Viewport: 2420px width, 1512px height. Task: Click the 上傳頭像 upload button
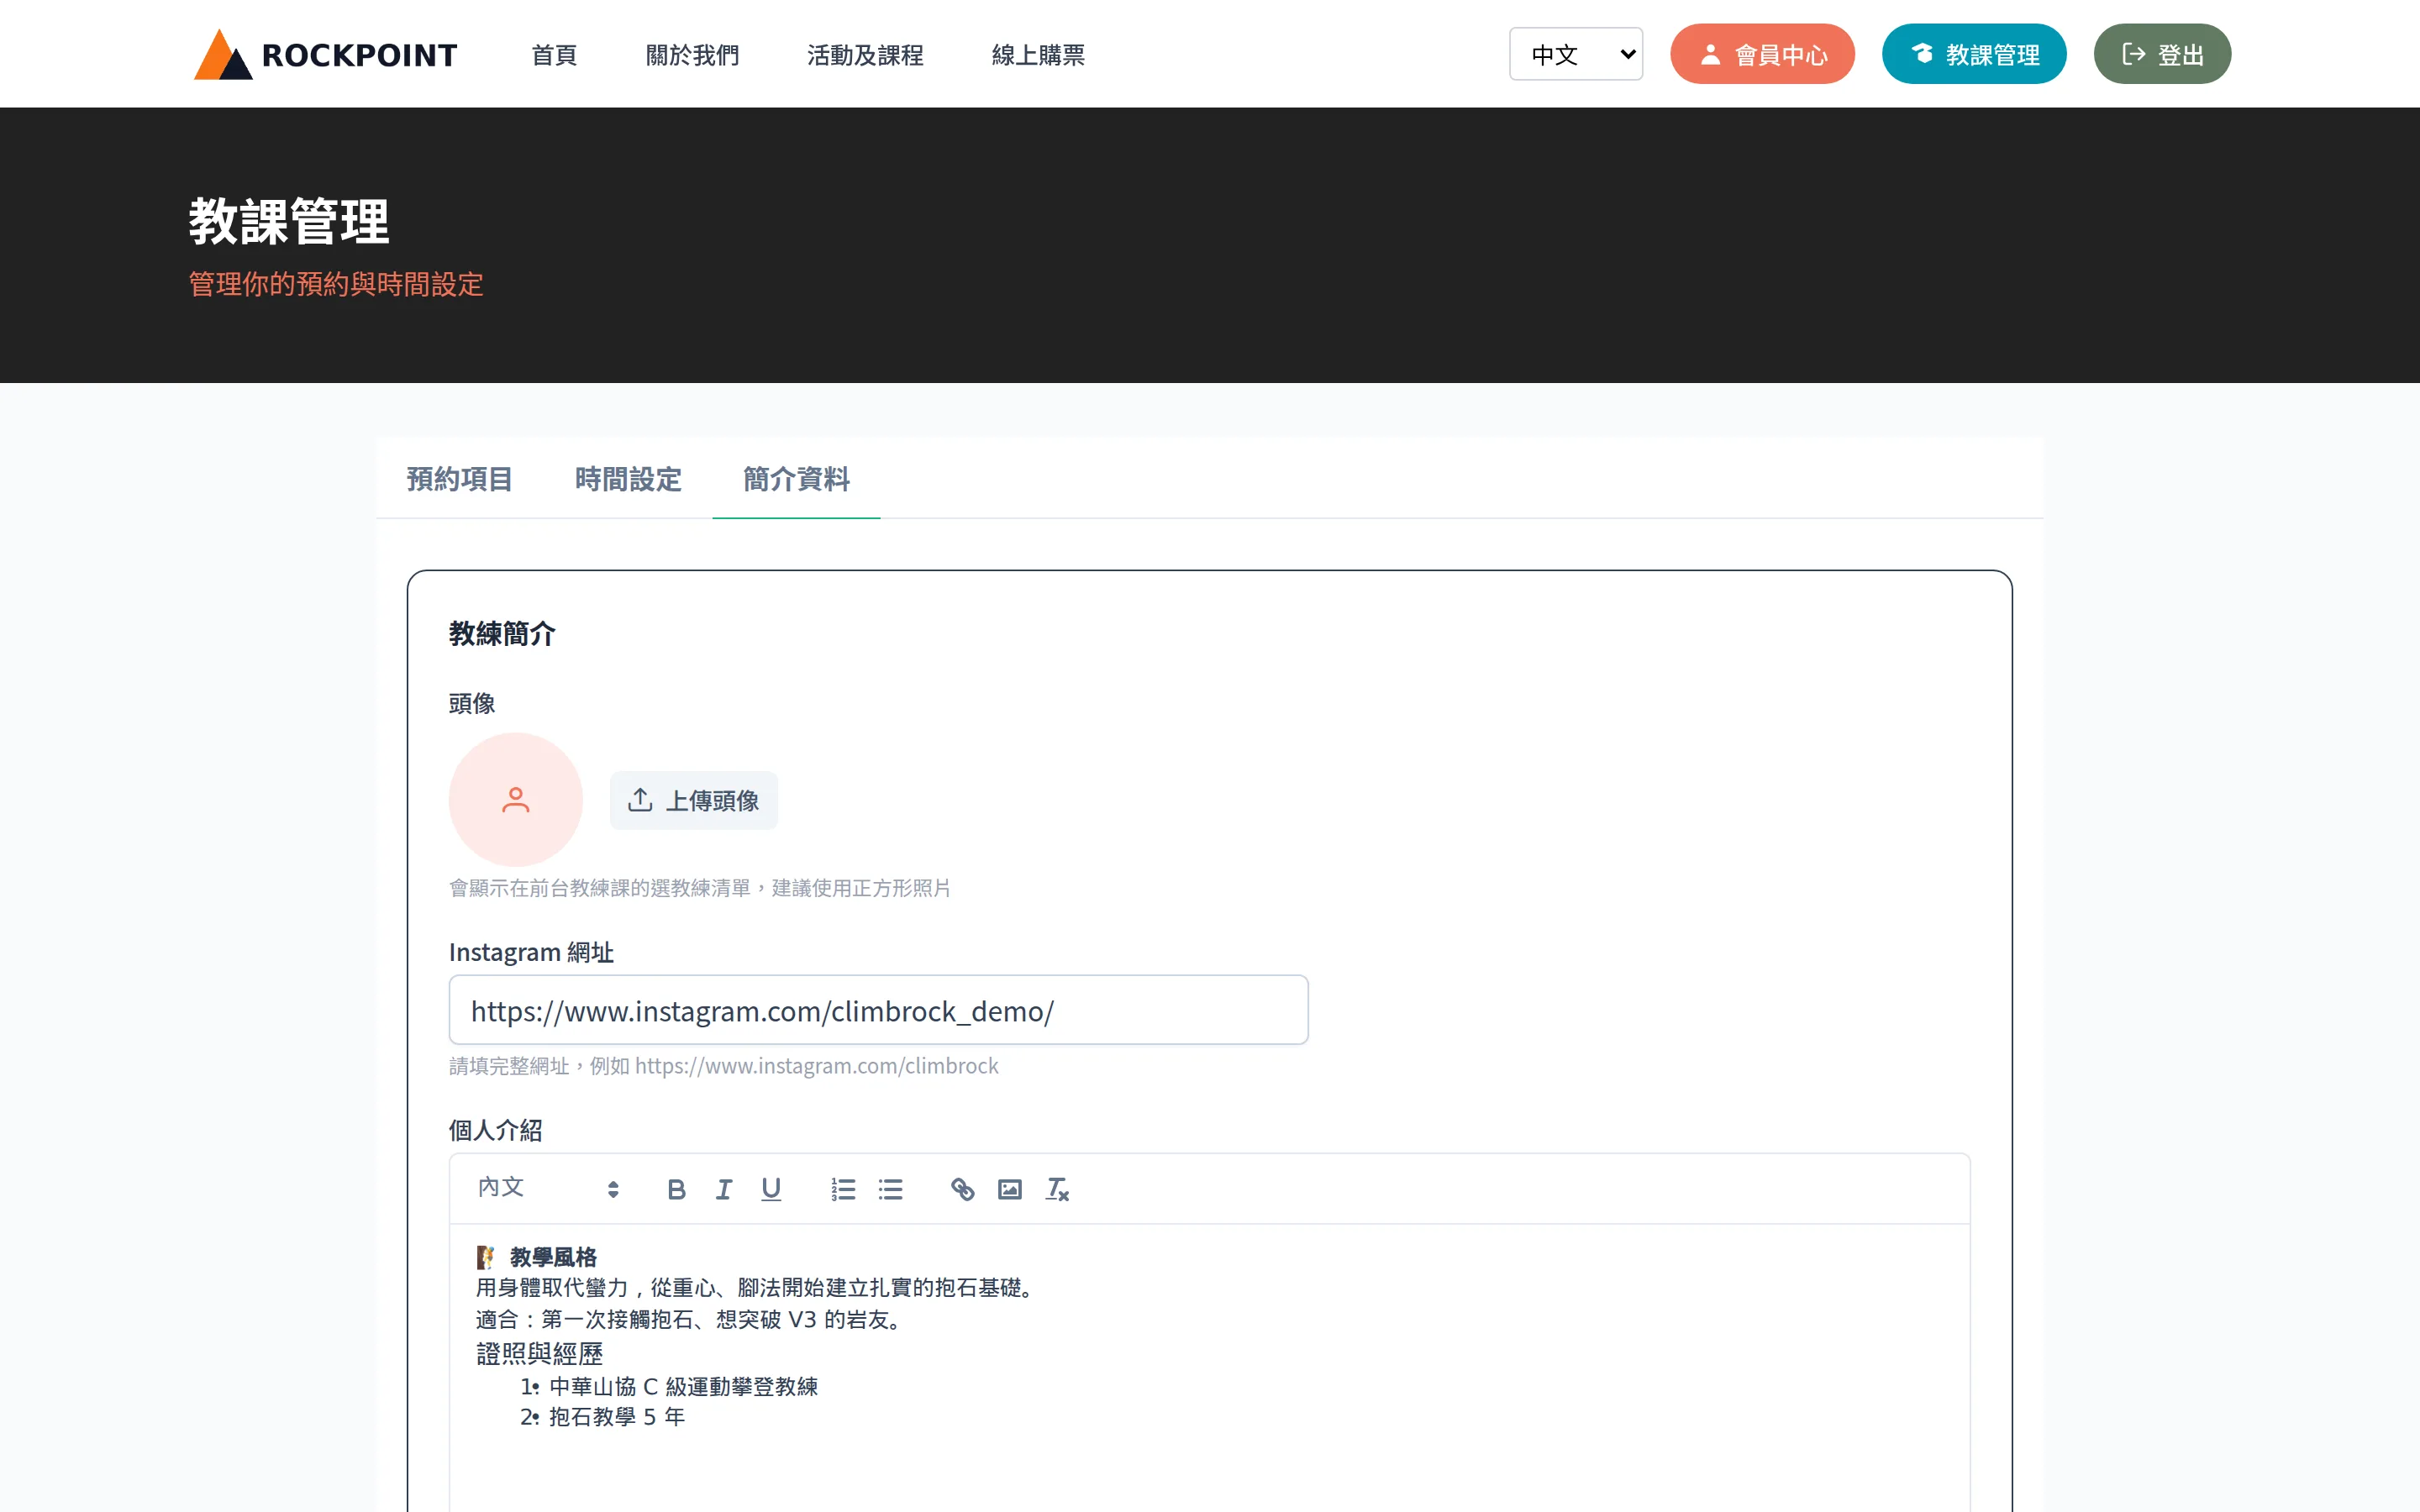tap(693, 800)
